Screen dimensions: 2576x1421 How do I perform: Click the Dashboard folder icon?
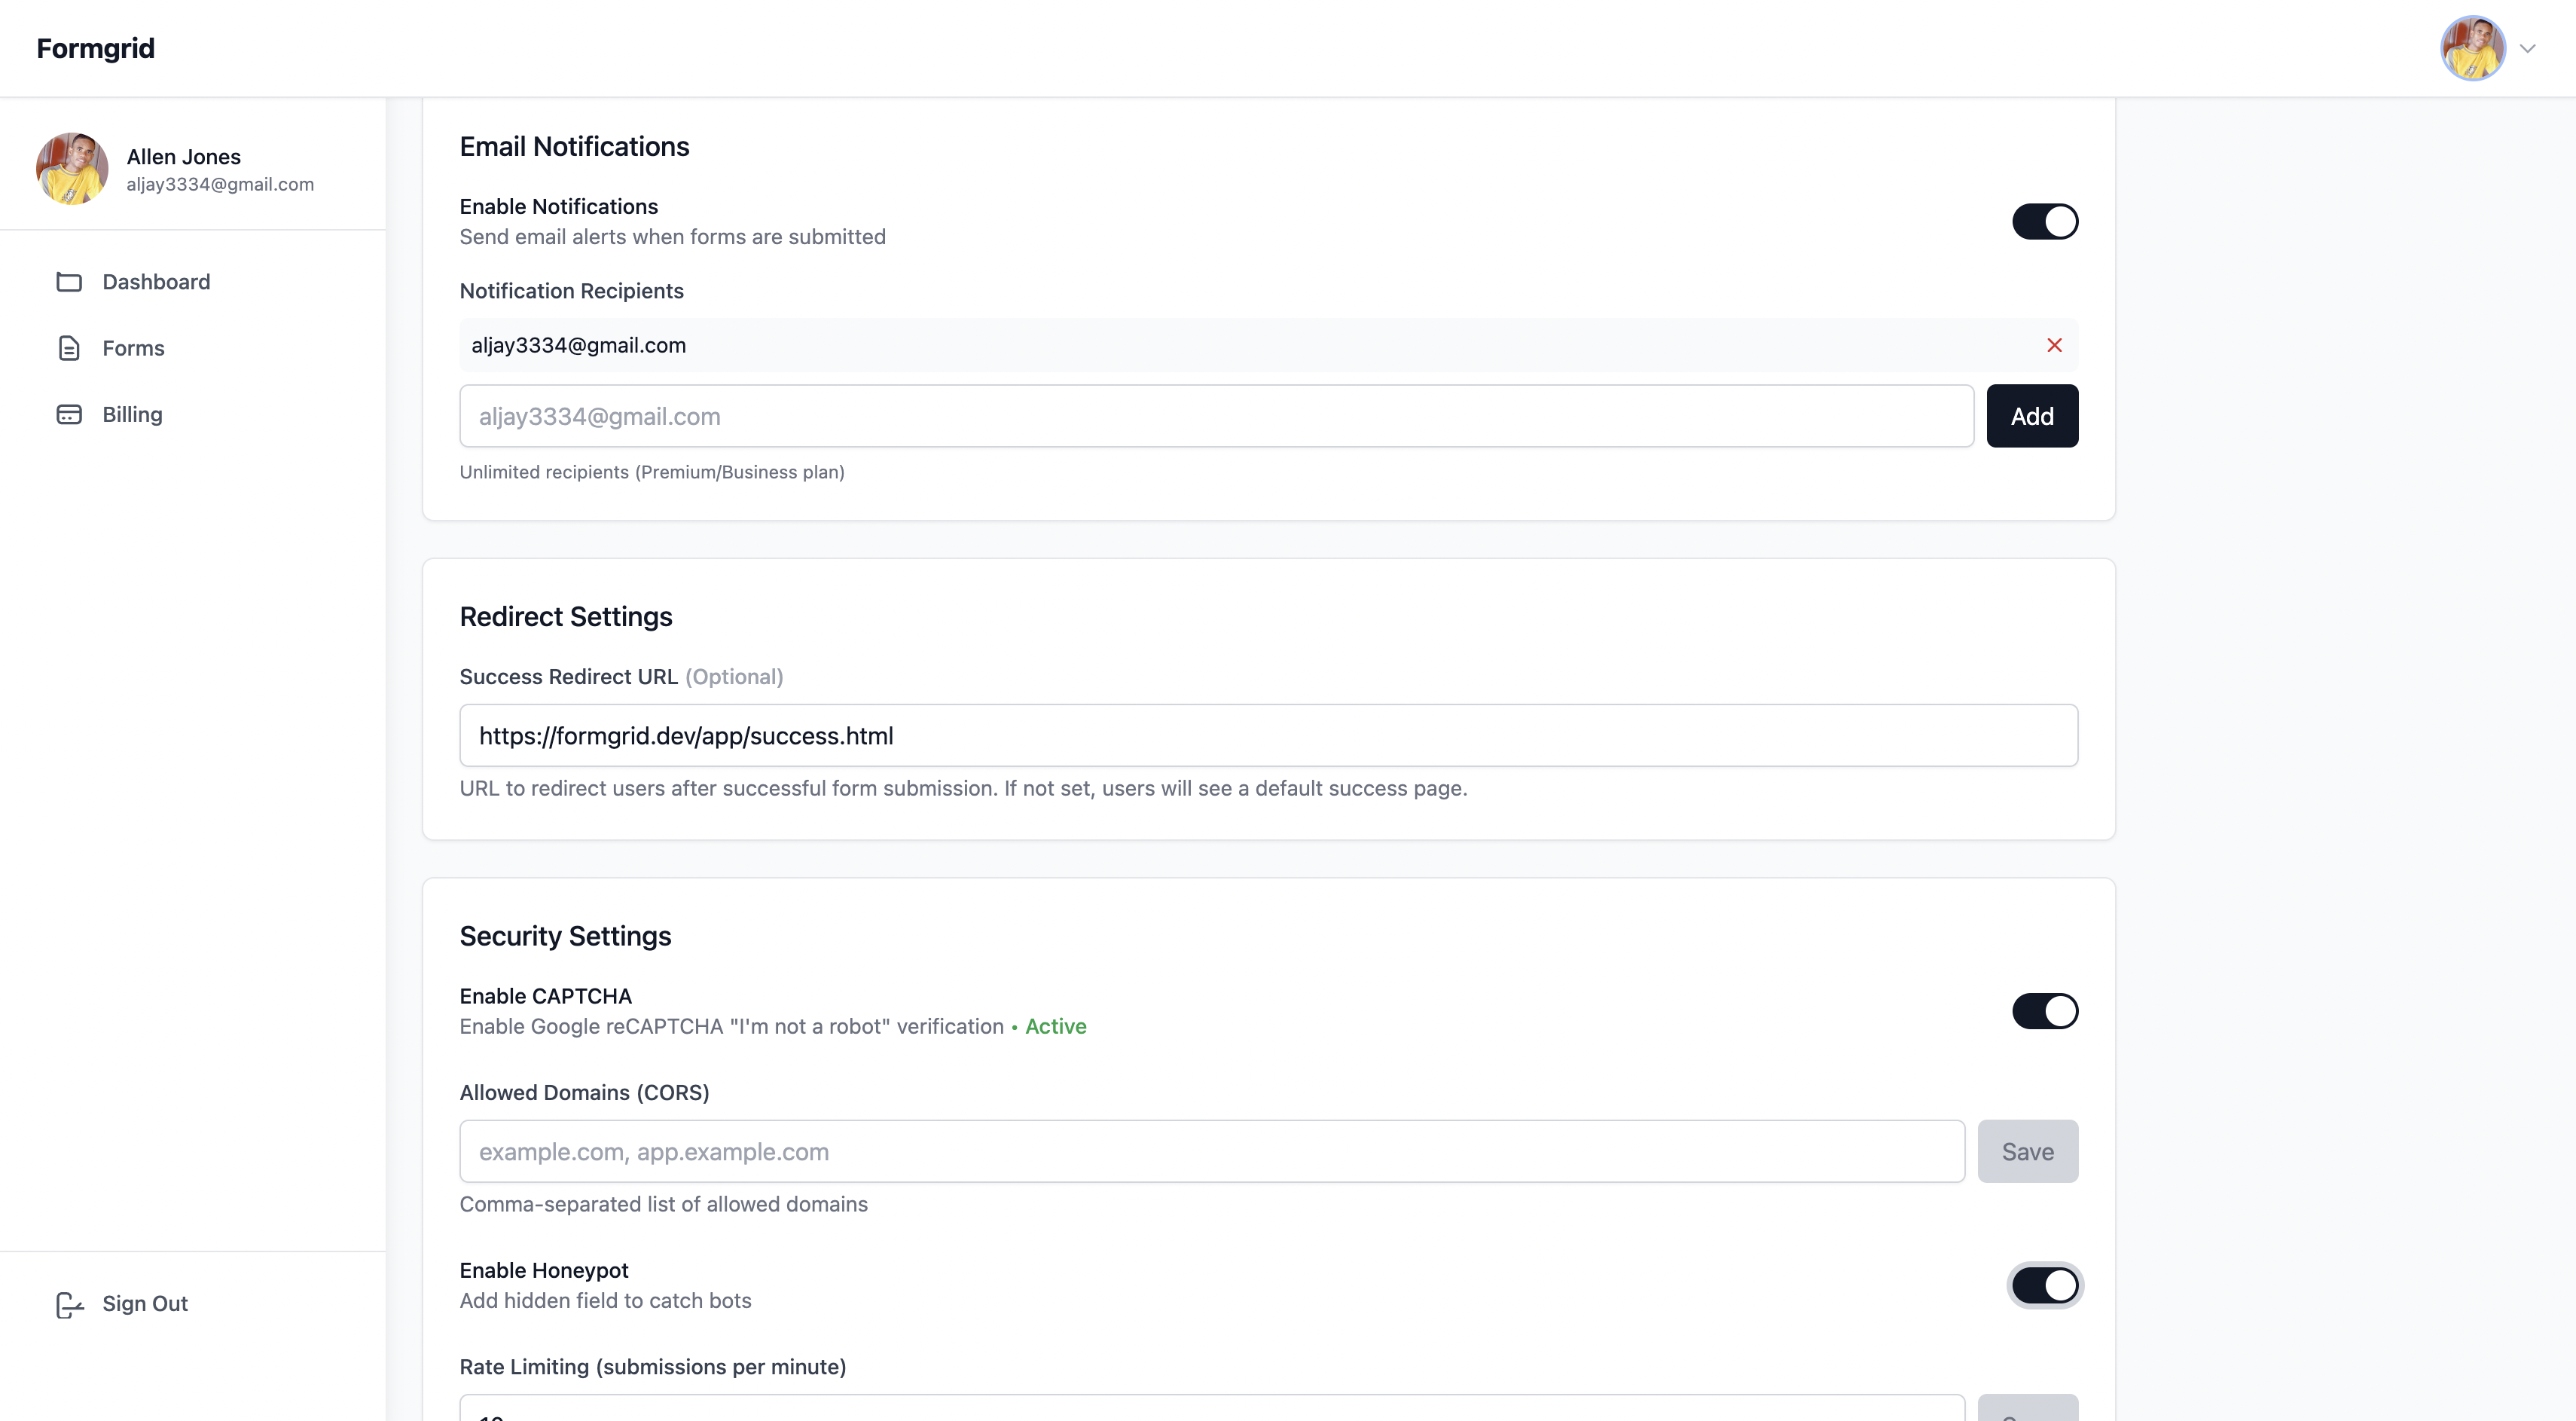coord(69,282)
